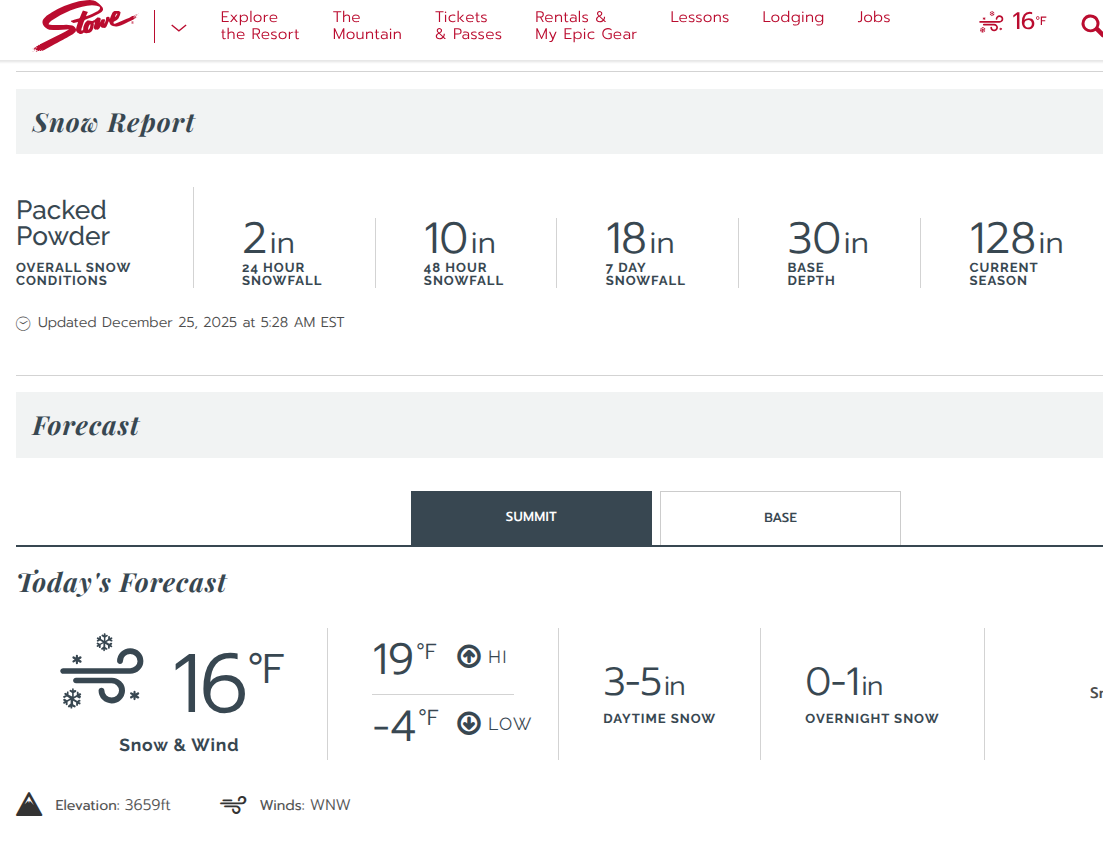Open the search magnifier icon
Viewport: 1103px width, 849px height.
[1091, 25]
